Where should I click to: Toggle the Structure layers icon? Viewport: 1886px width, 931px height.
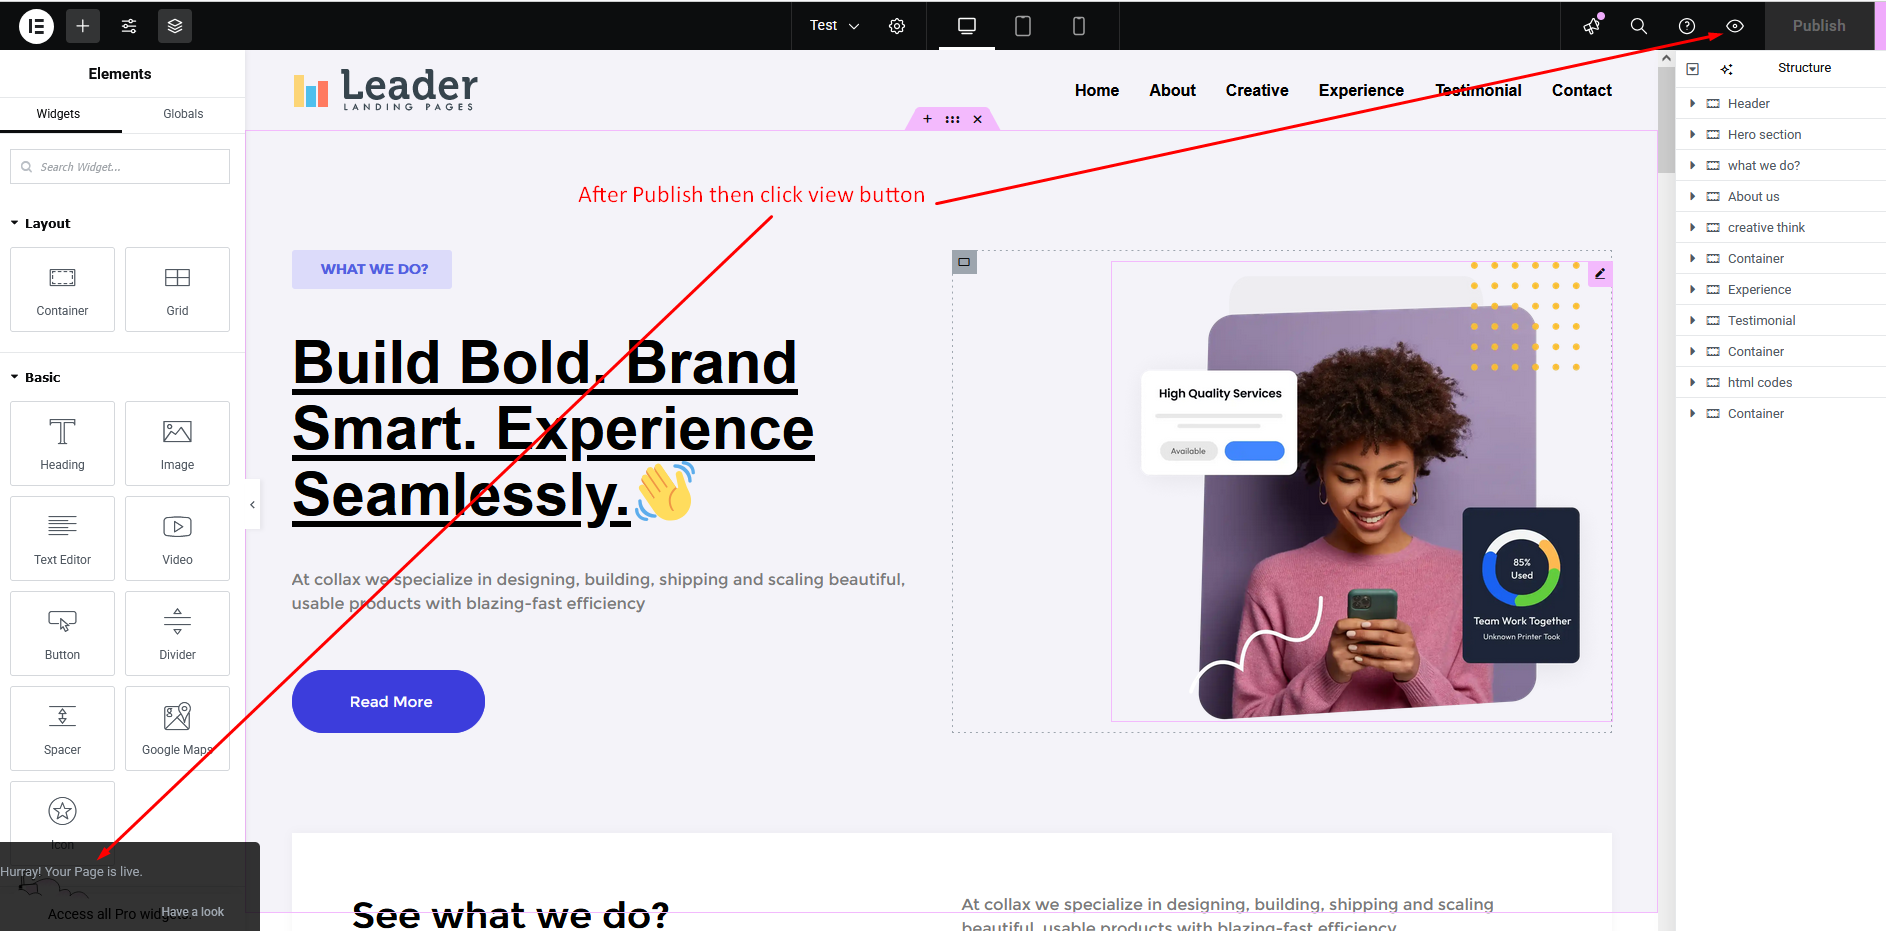click(x=175, y=26)
